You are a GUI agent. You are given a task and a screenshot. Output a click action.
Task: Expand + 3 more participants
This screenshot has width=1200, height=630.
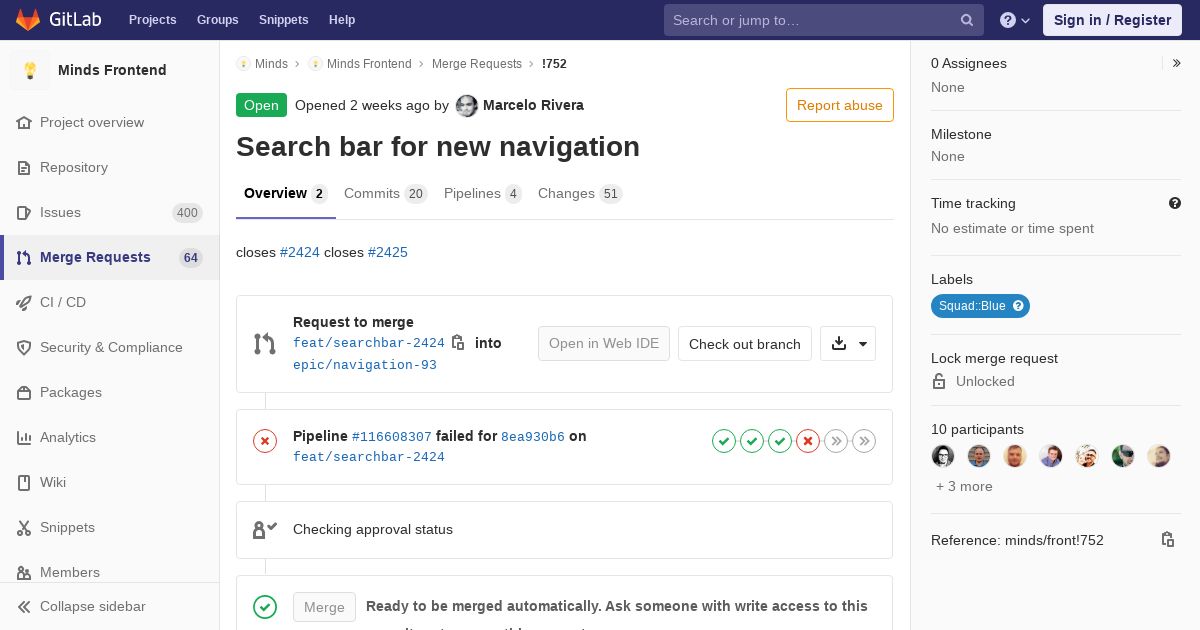(x=964, y=486)
